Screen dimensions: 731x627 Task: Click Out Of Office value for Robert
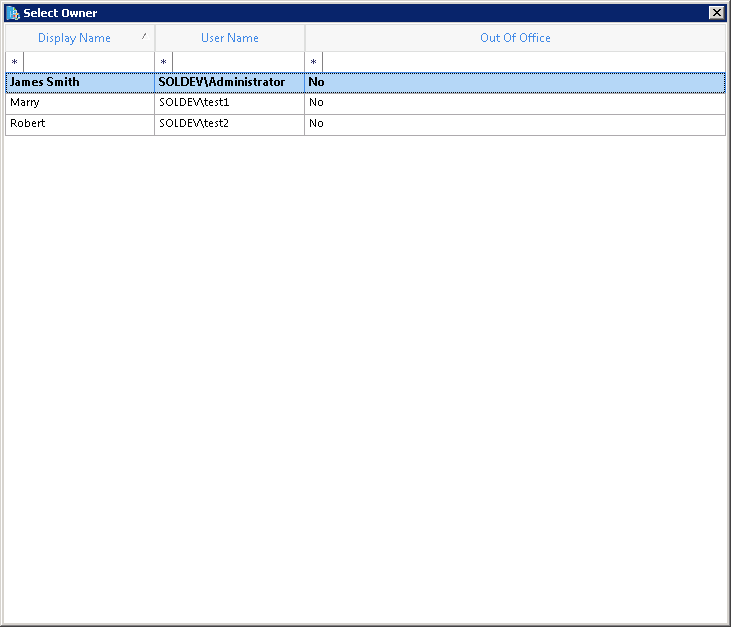tap(515, 125)
